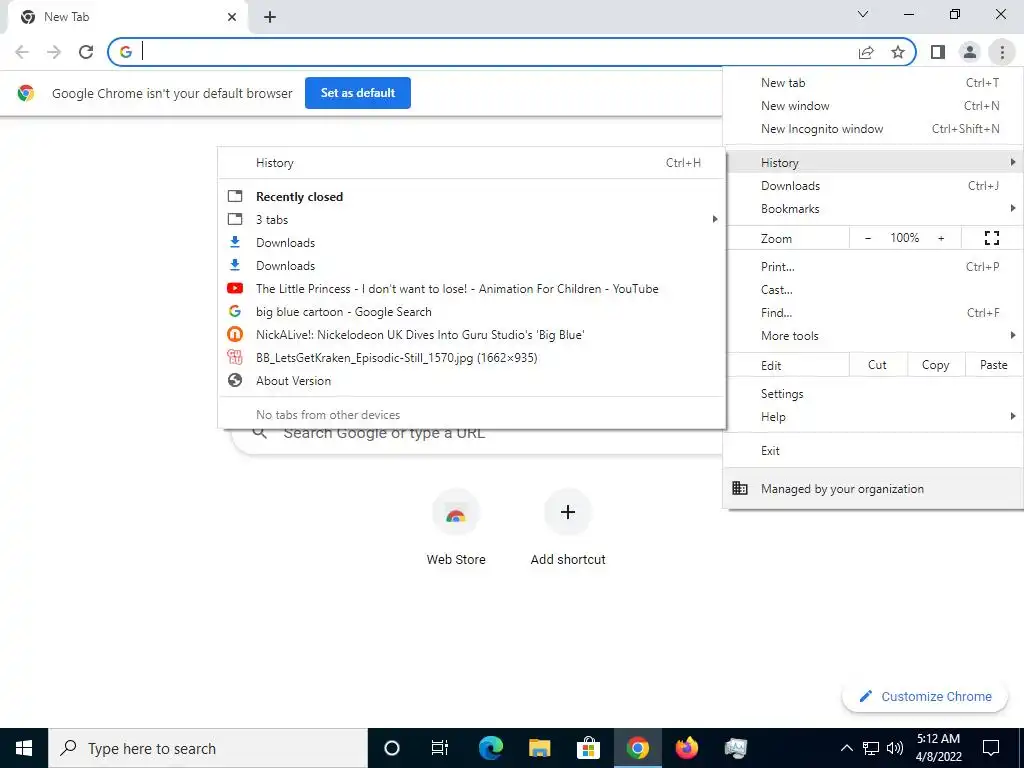Click the Add shortcut plus icon
The width and height of the screenshot is (1024, 768).
click(x=568, y=513)
